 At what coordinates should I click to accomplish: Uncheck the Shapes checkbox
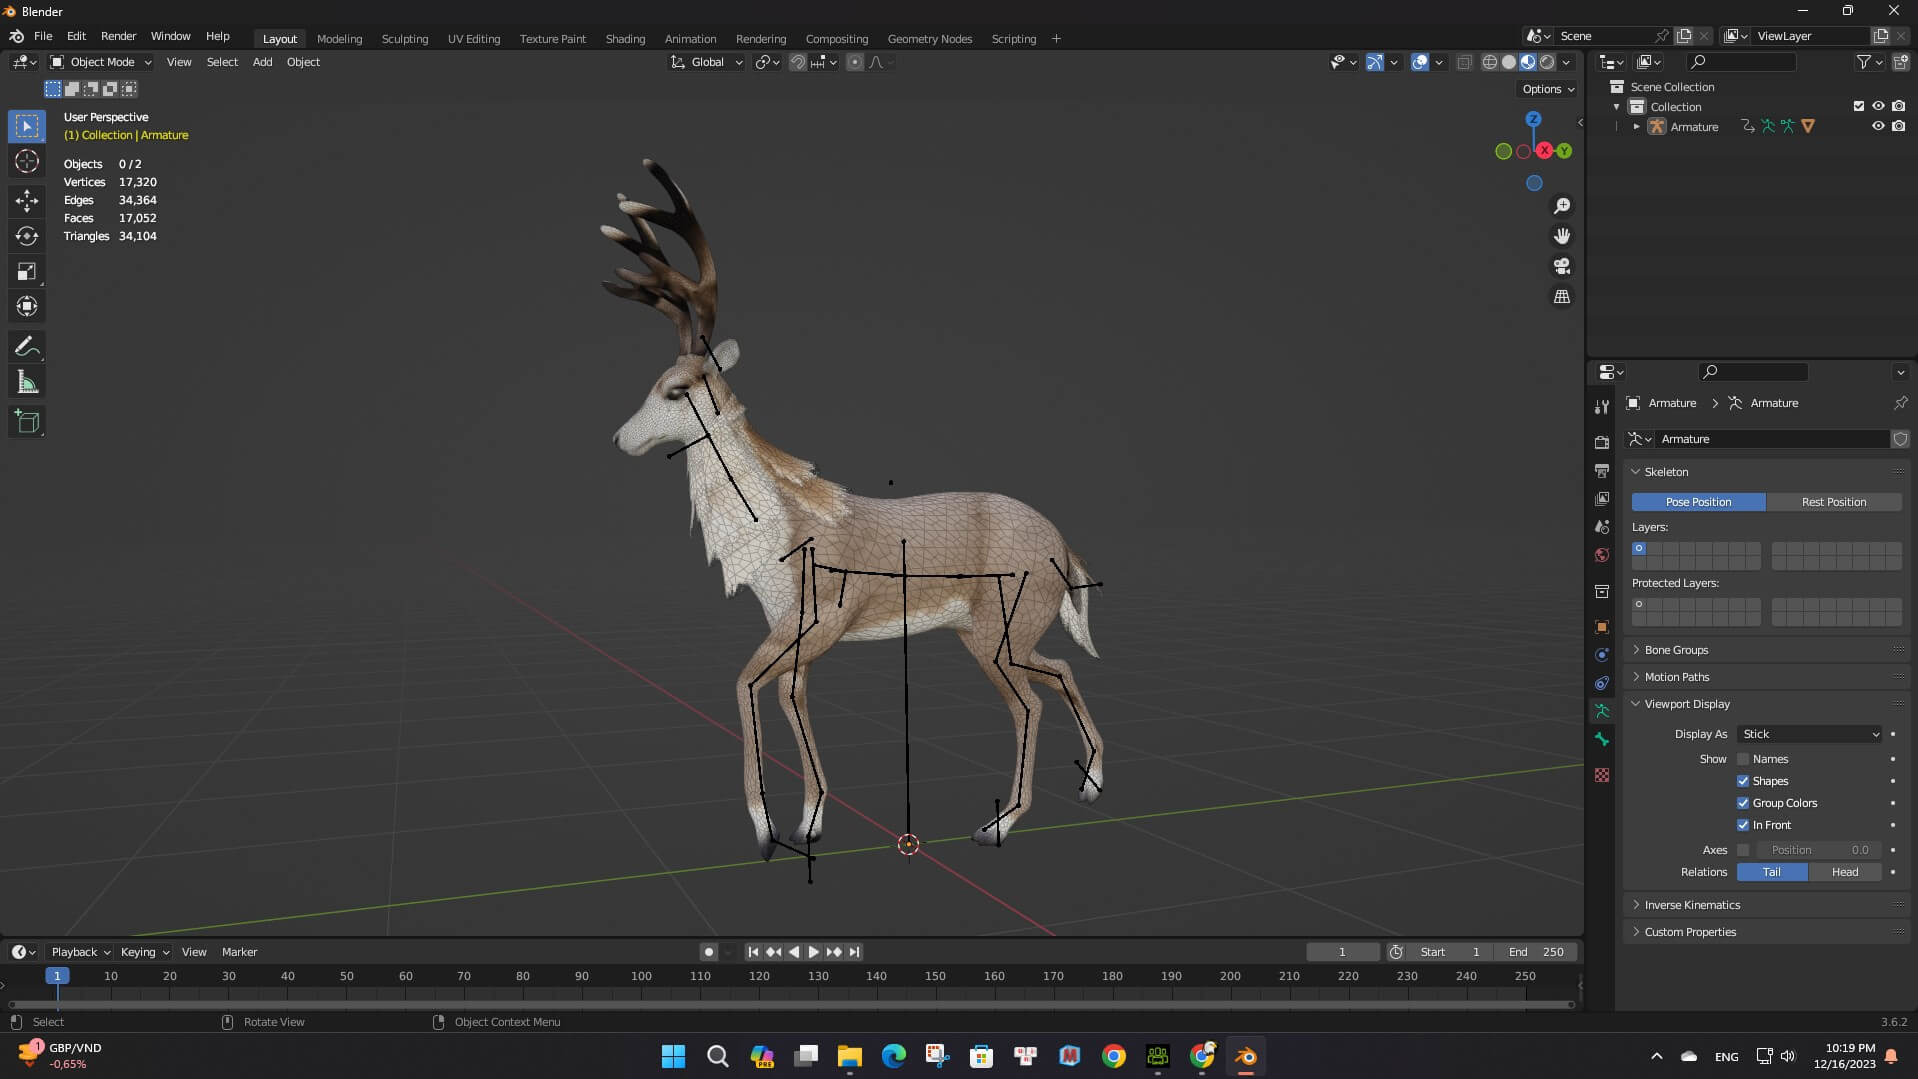point(1743,781)
